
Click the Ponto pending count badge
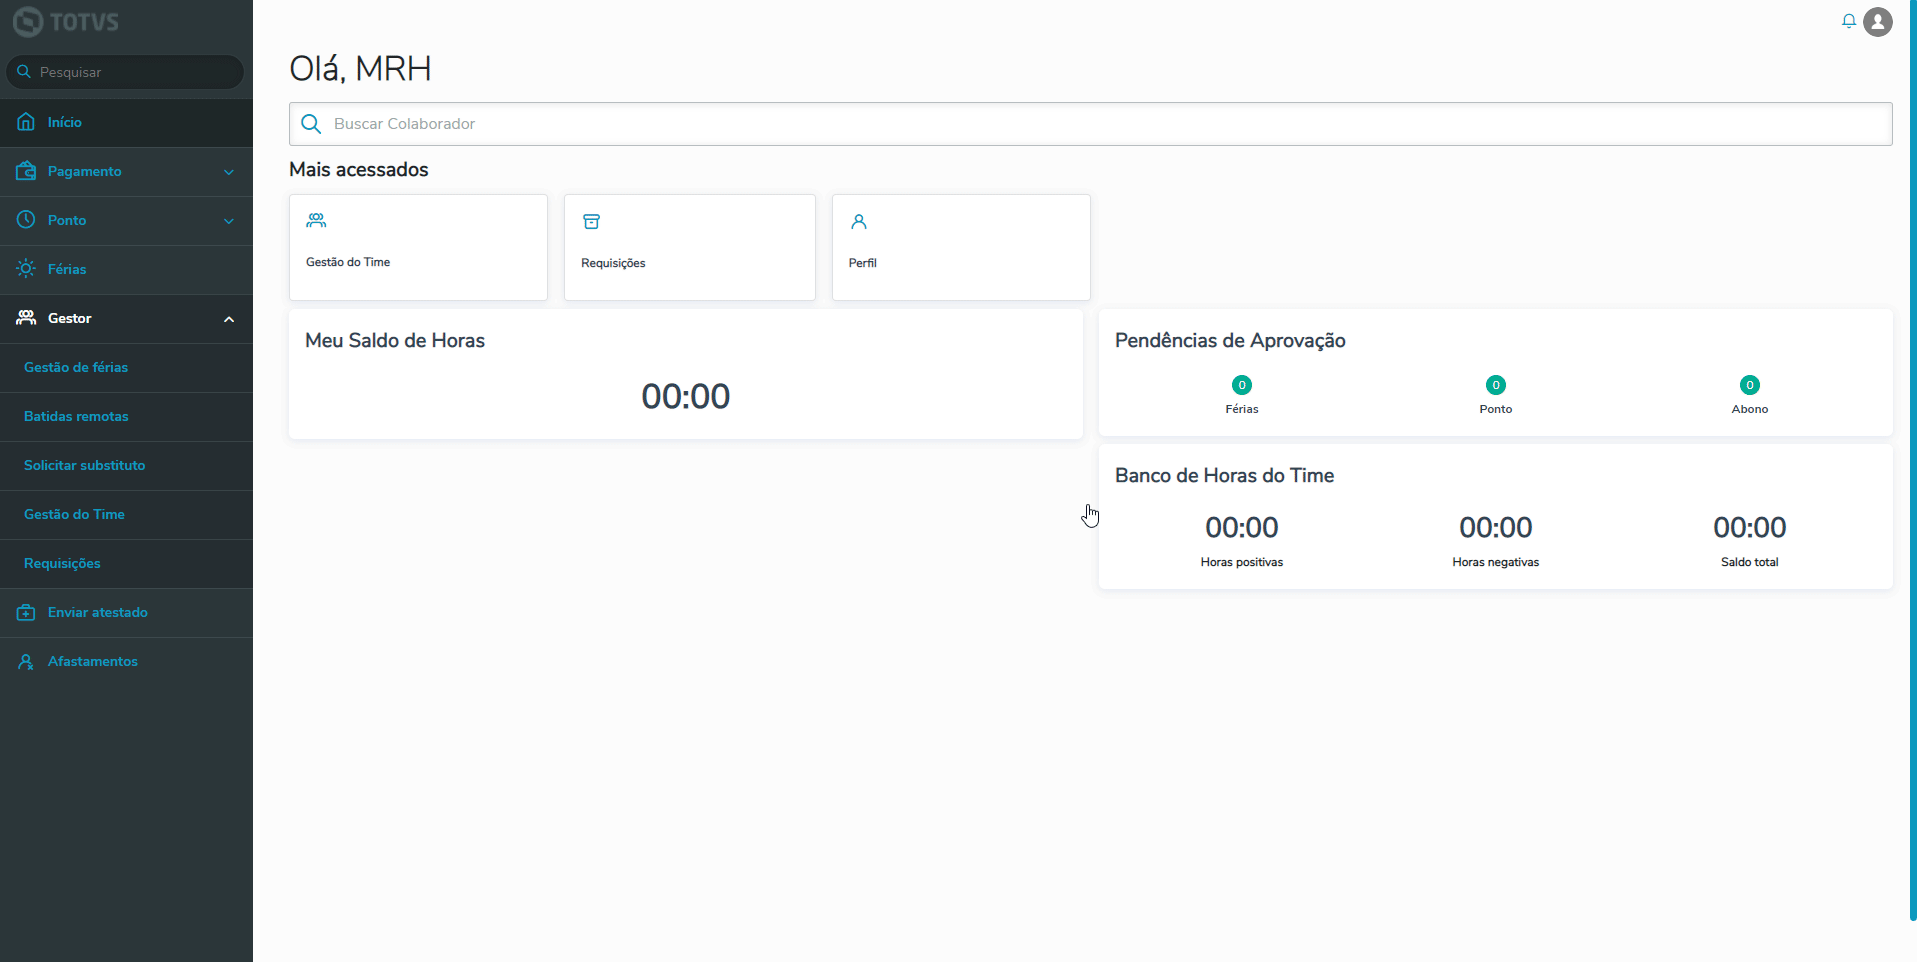[1496, 385]
